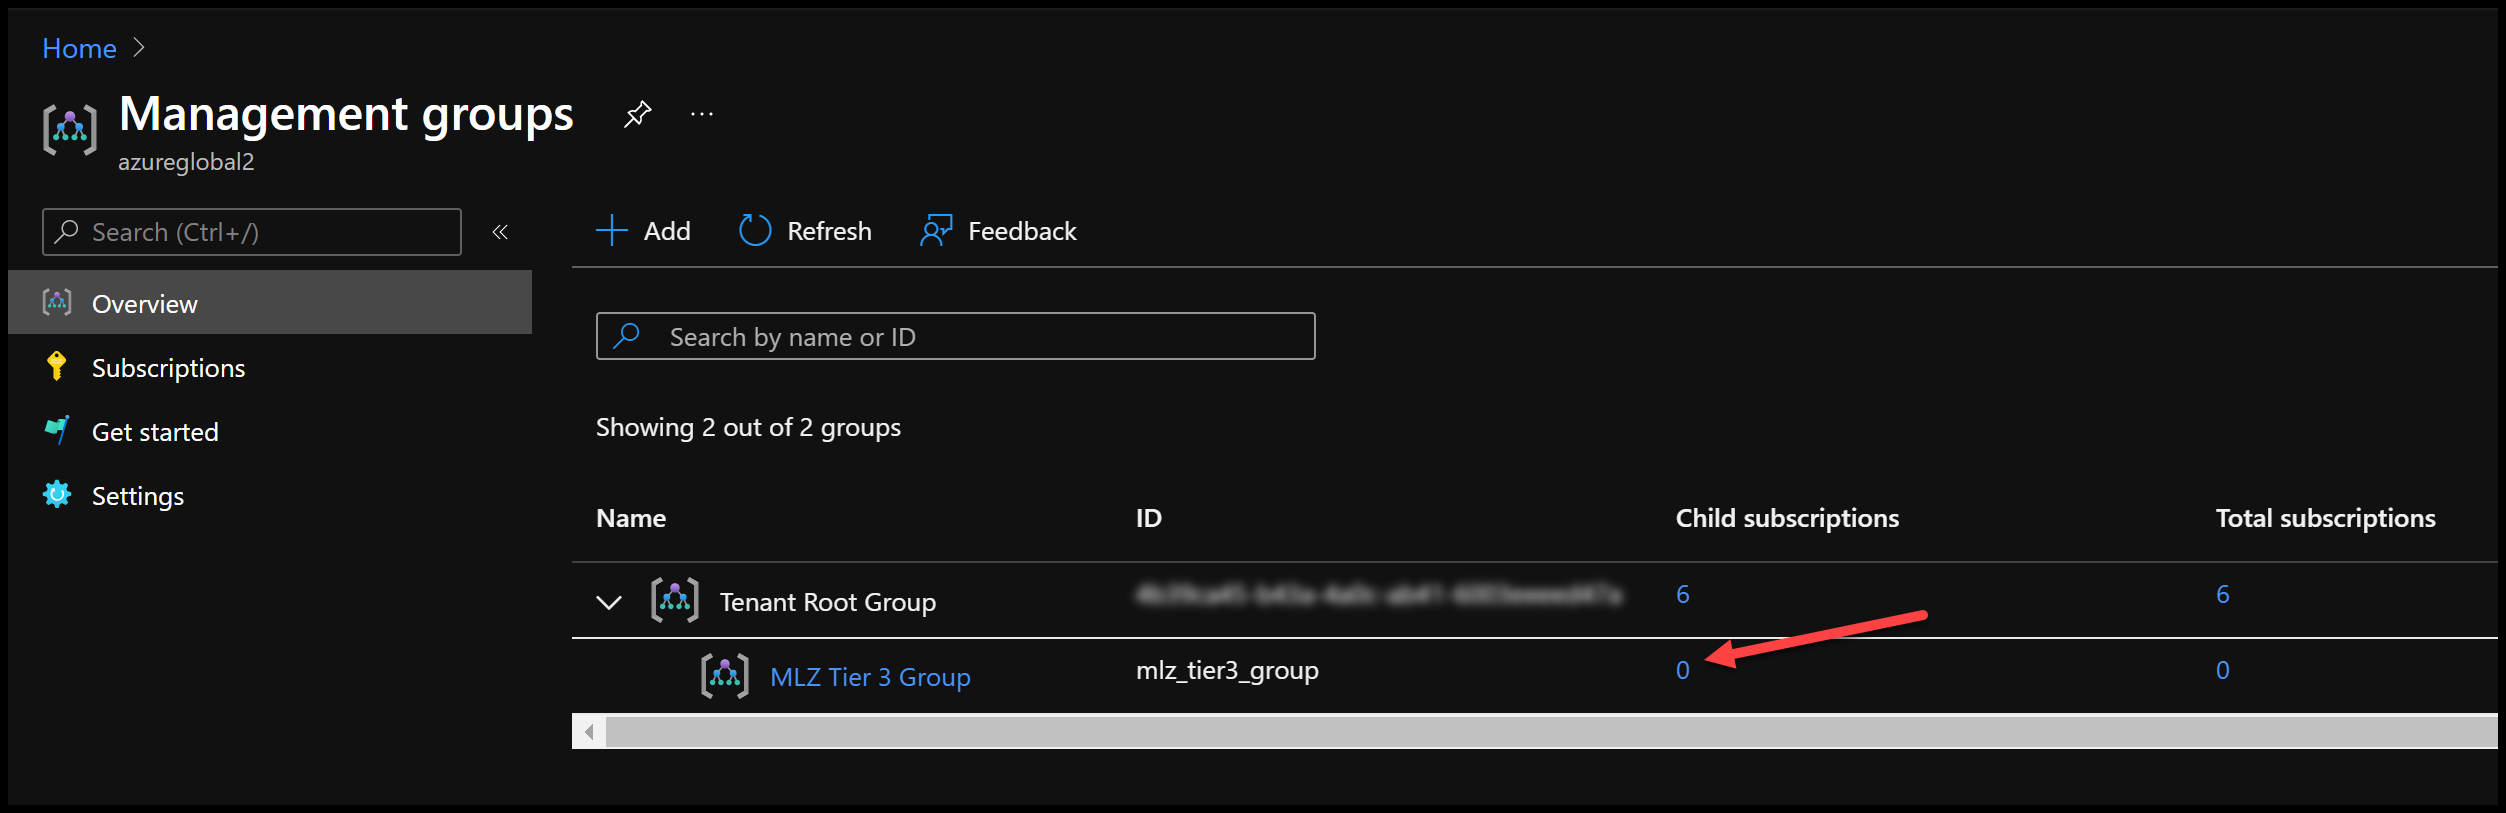Image resolution: width=2506 pixels, height=813 pixels.
Task: Click the MLZ Tier 3 Group icon
Action: click(725, 676)
